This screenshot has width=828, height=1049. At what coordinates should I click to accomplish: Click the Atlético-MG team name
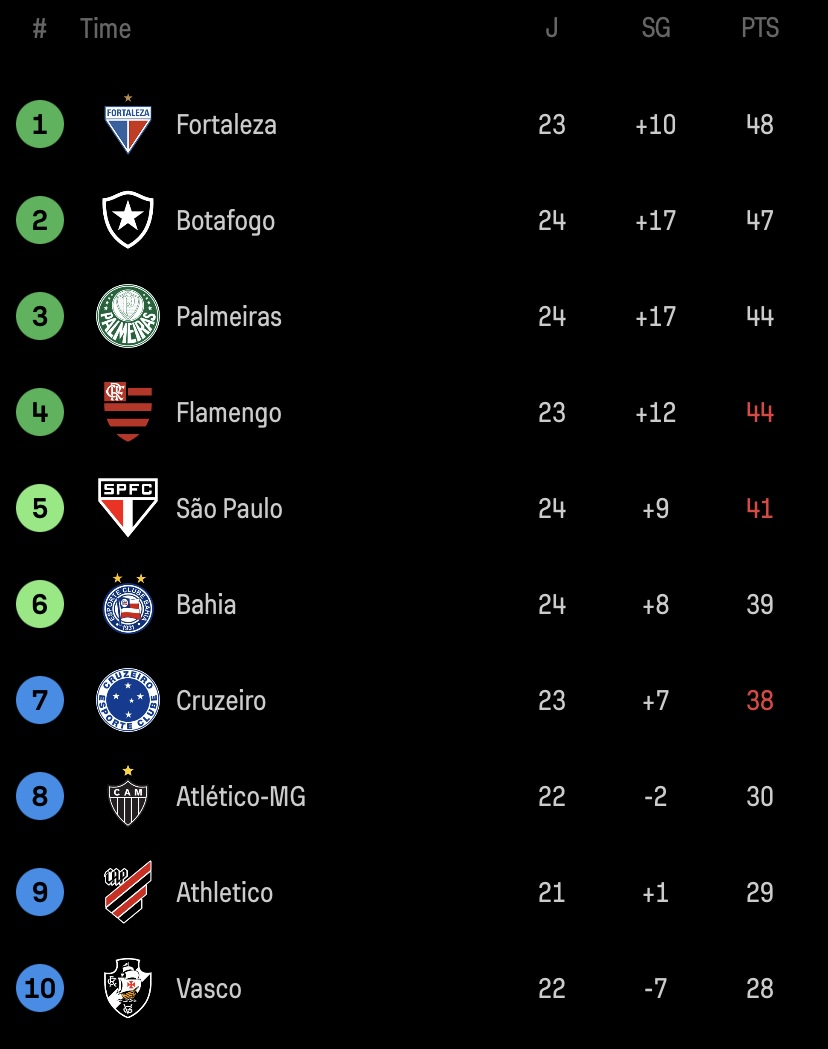(x=241, y=796)
